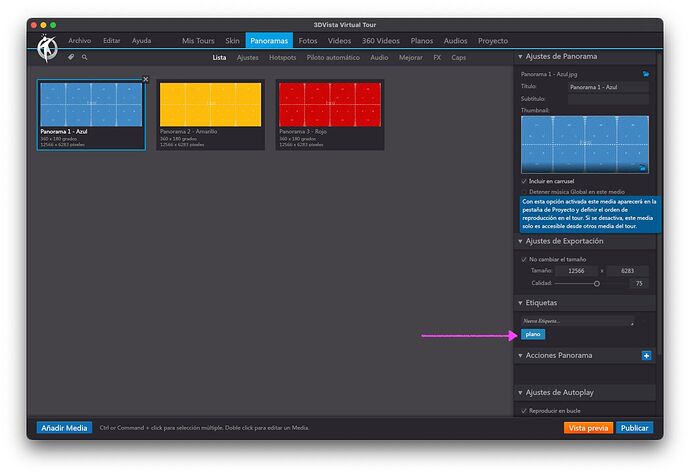Open the search magnifier icon

click(x=84, y=57)
